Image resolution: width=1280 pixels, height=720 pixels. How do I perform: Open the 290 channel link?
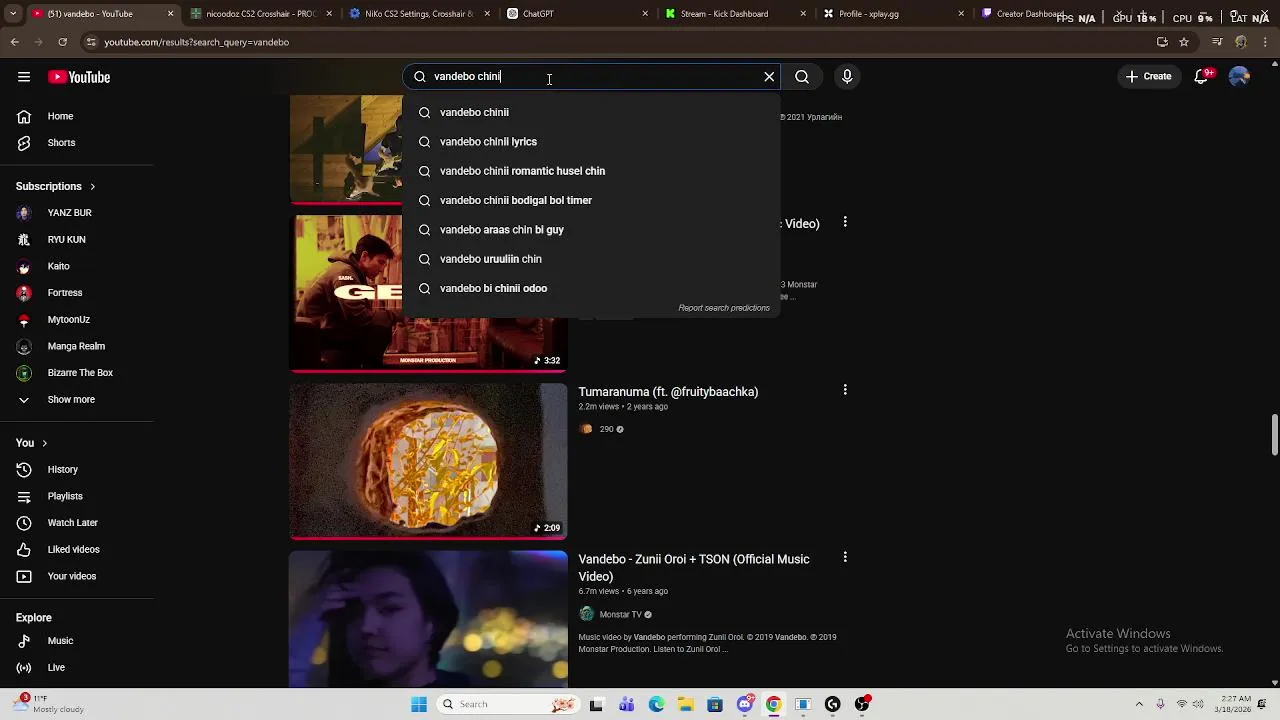click(606, 429)
